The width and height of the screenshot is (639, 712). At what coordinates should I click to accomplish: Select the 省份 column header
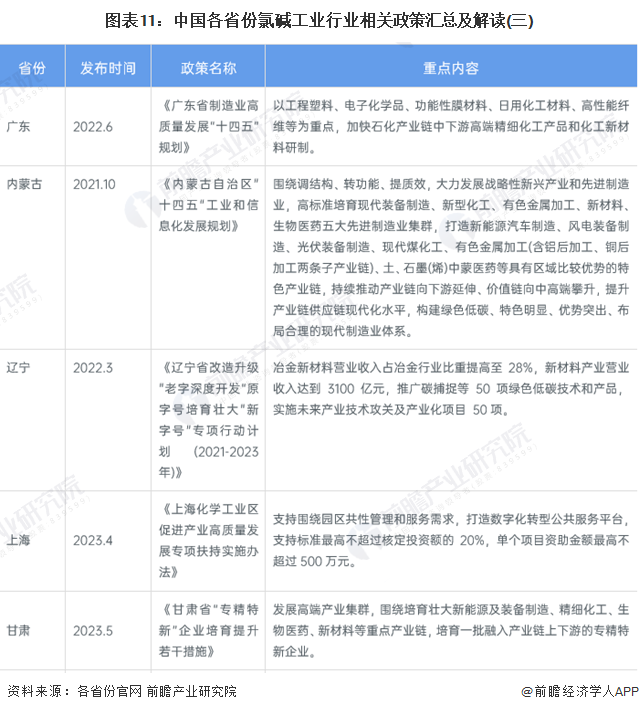[32, 68]
